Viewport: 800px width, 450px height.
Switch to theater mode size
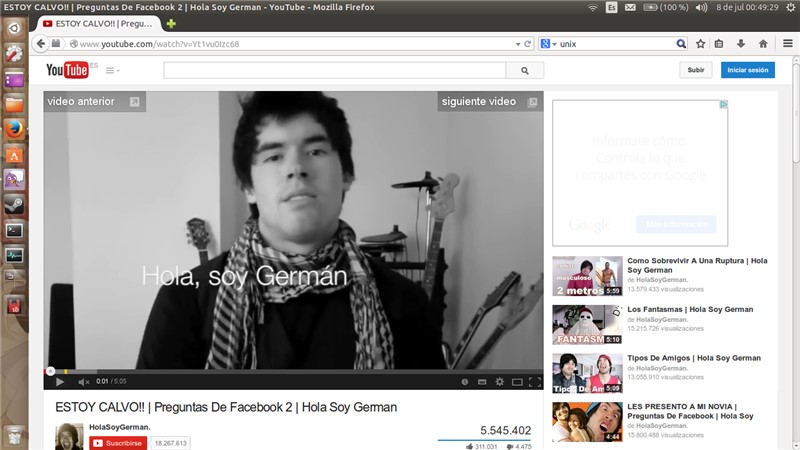(x=517, y=382)
